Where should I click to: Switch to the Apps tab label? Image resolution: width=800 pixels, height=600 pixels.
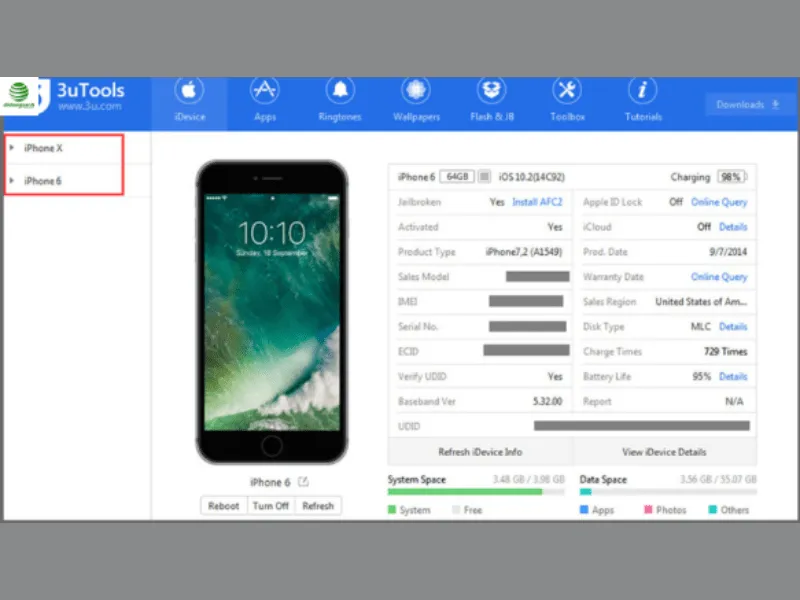[x=265, y=117]
